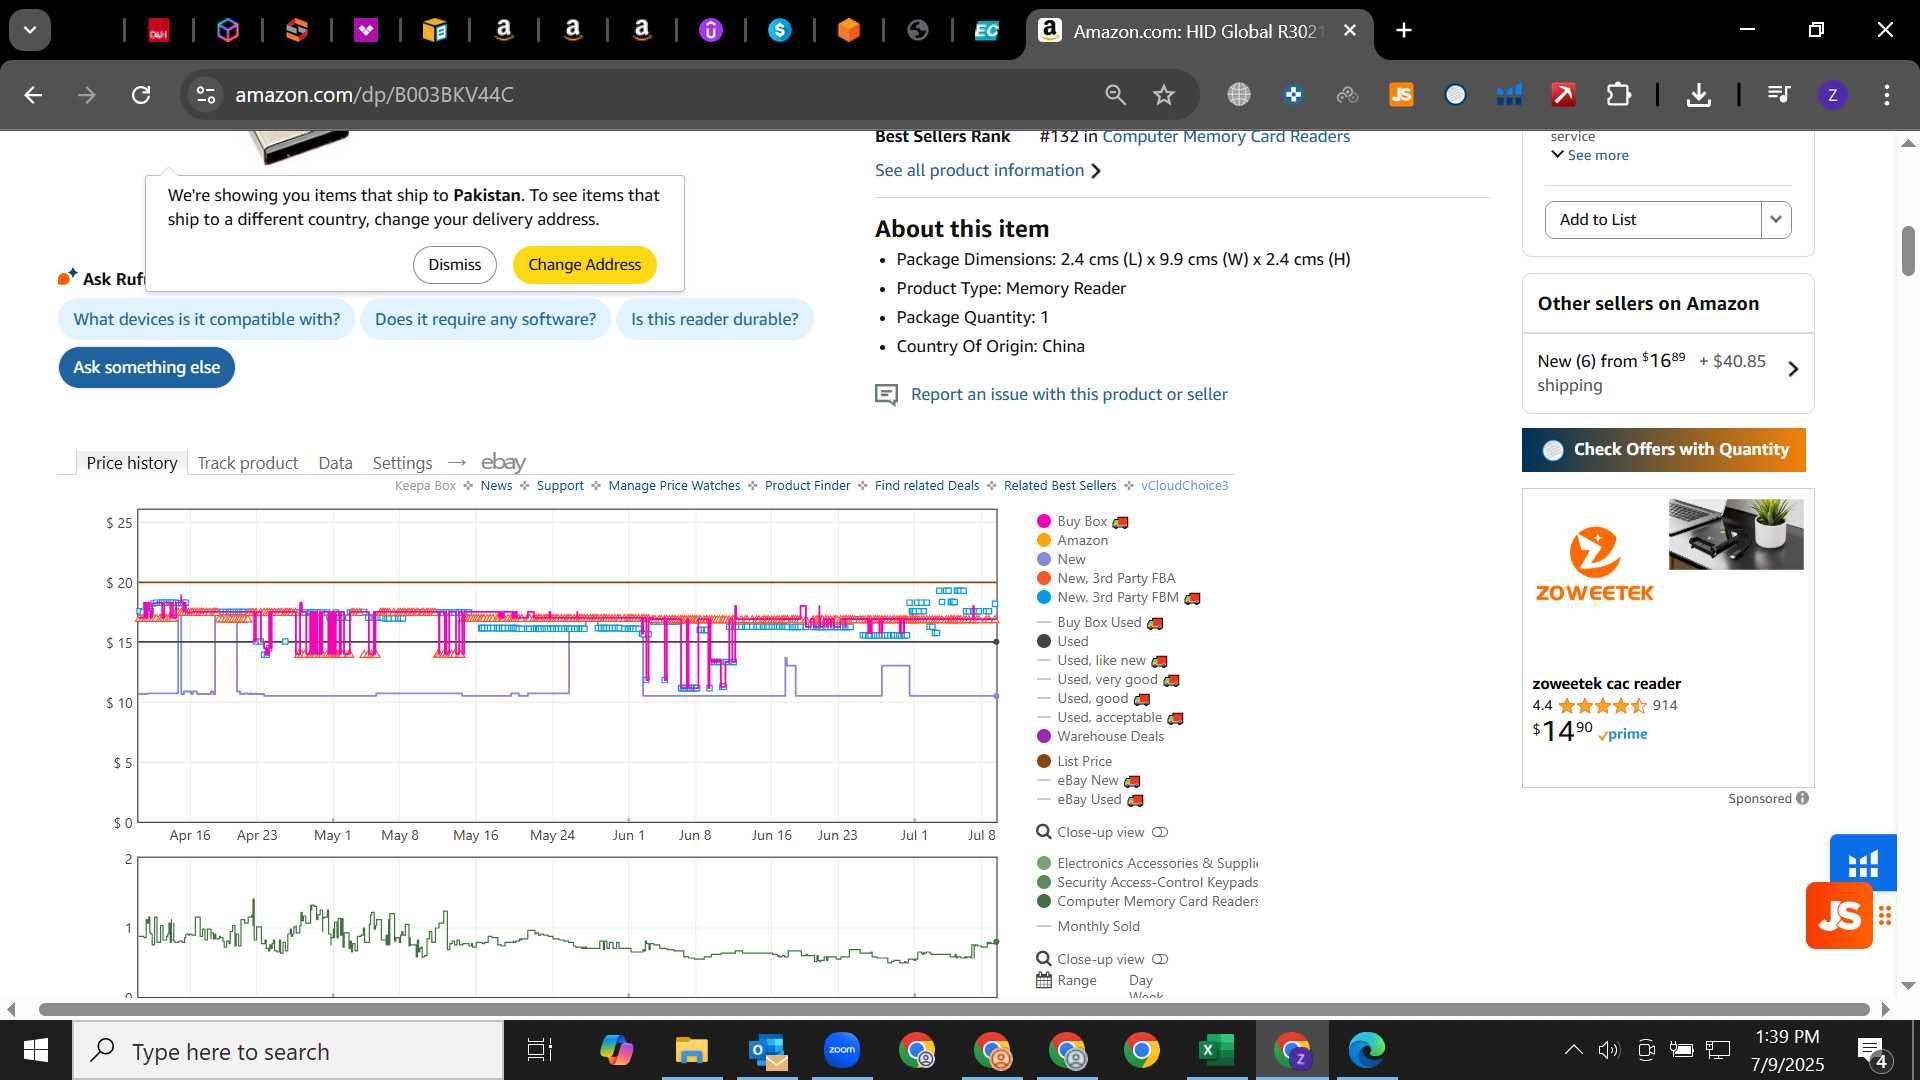Screen dimensions: 1920x1080
Task: Open See all product information
Action: click(x=988, y=171)
